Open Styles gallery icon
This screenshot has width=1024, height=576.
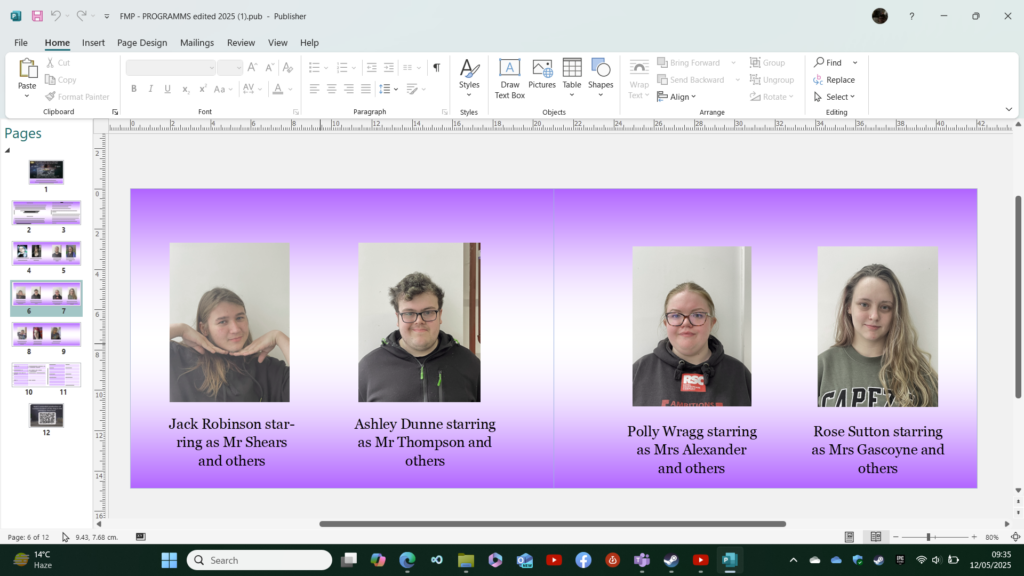pos(469,69)
